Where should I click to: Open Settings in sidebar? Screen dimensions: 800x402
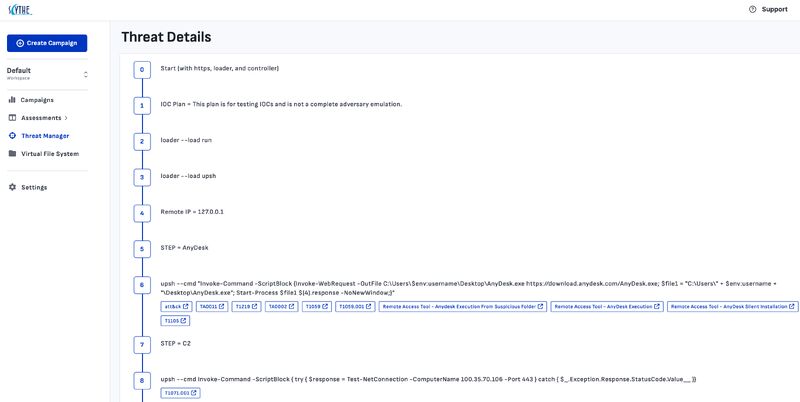coord(34,187)
